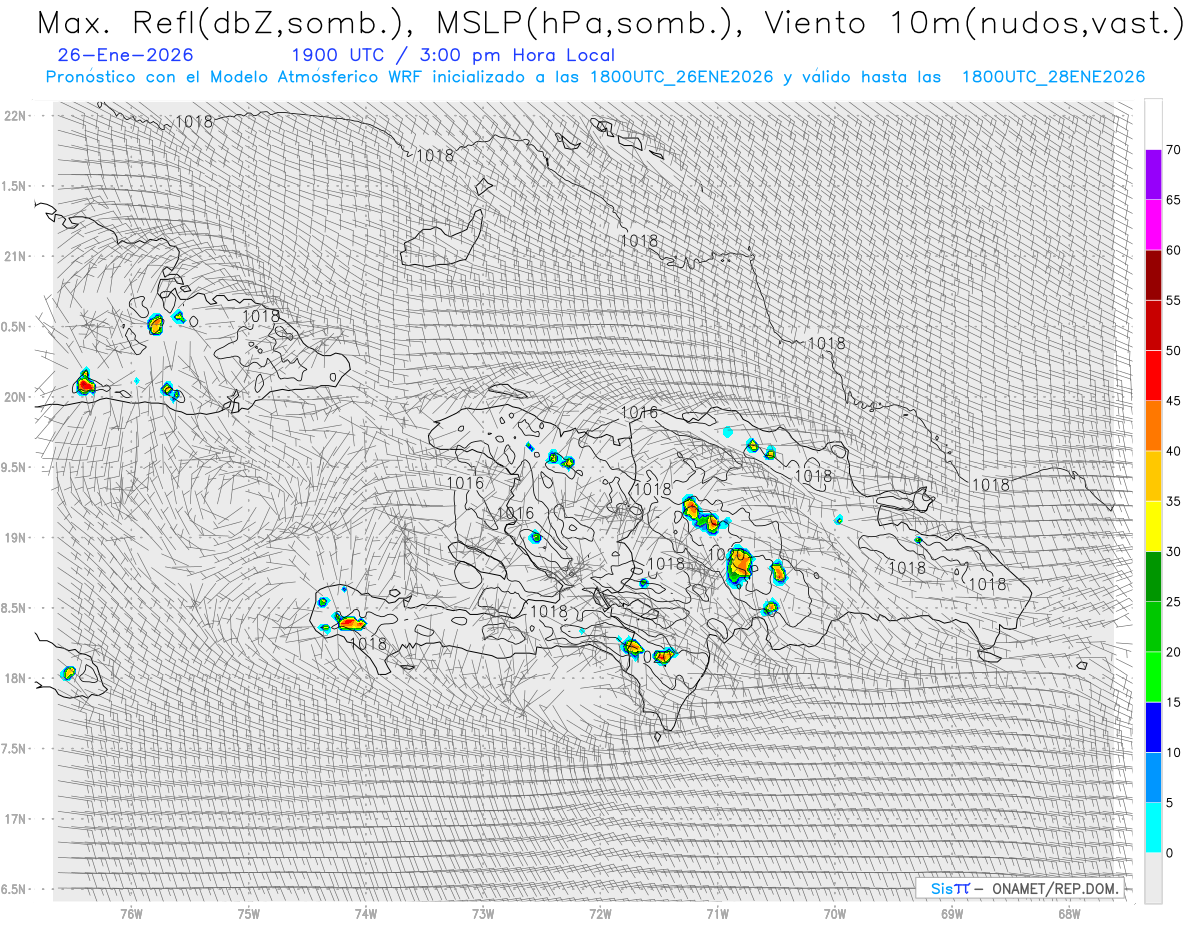
Task: Select the orange 40-45 dBZ legend swatch
Action: coord(1153,426)
